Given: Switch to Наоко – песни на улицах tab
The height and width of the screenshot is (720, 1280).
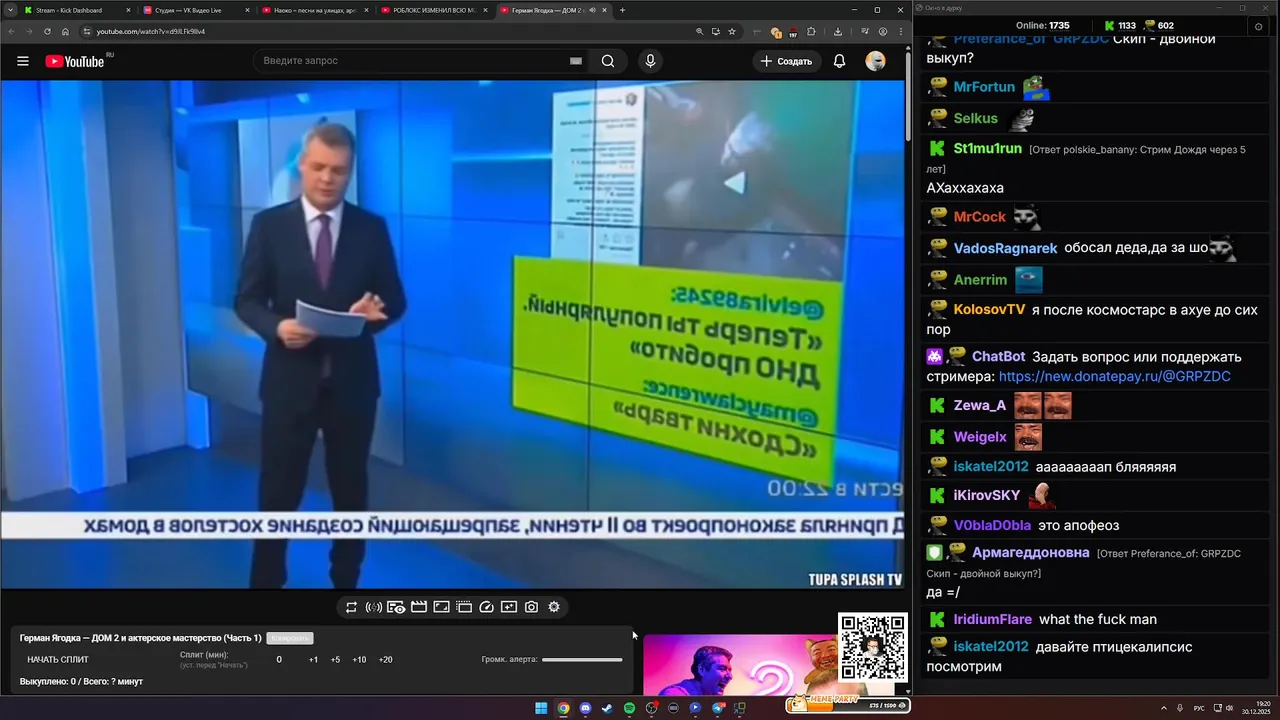Looking at the screenshot, I should 314,10.
